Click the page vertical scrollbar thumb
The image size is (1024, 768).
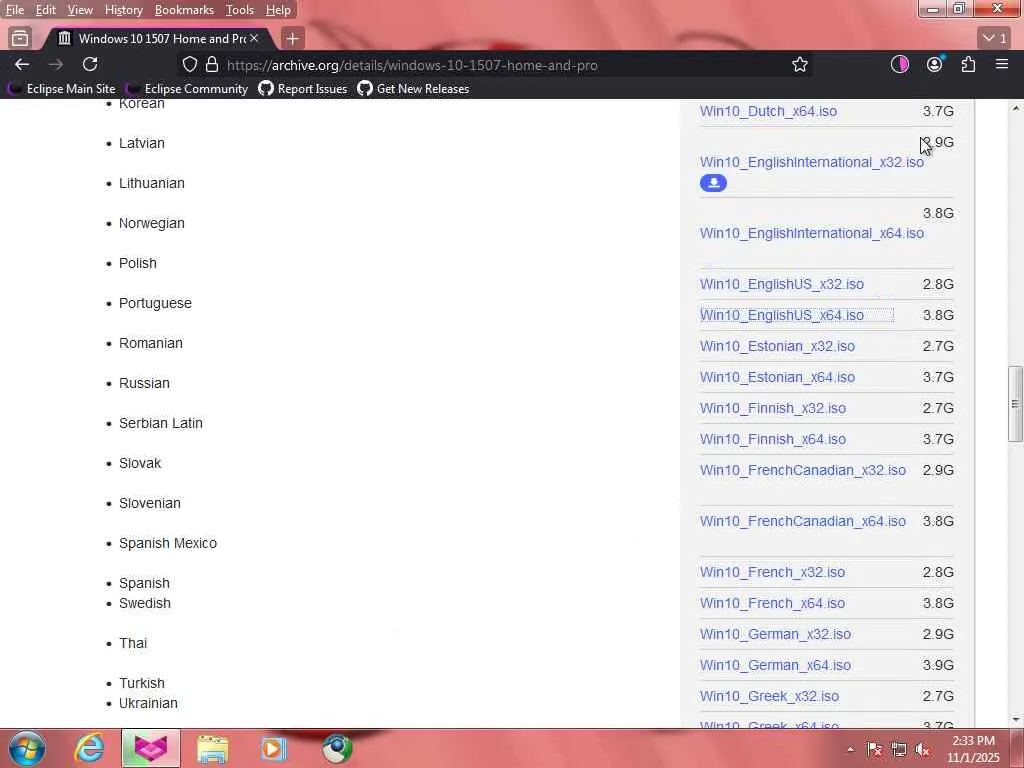point(1015,404)
